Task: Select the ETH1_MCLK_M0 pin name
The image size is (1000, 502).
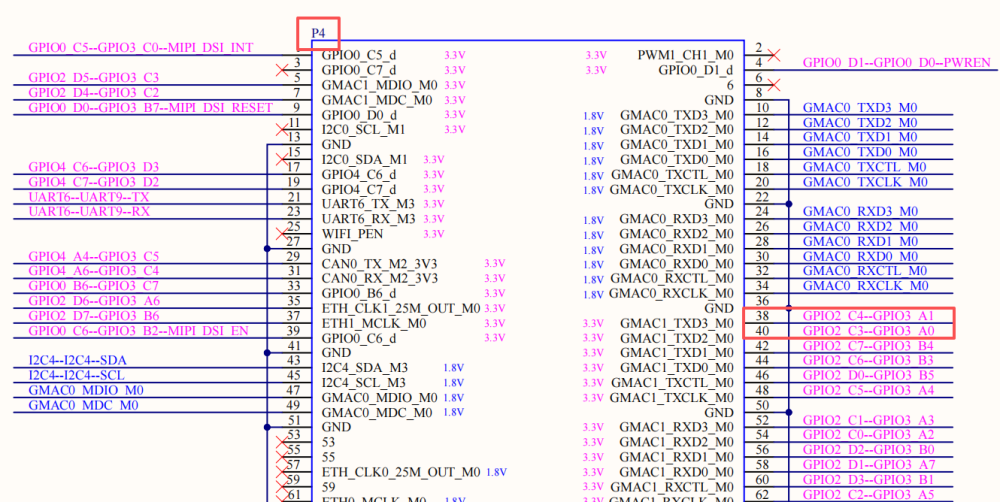Action: (374, 323)
